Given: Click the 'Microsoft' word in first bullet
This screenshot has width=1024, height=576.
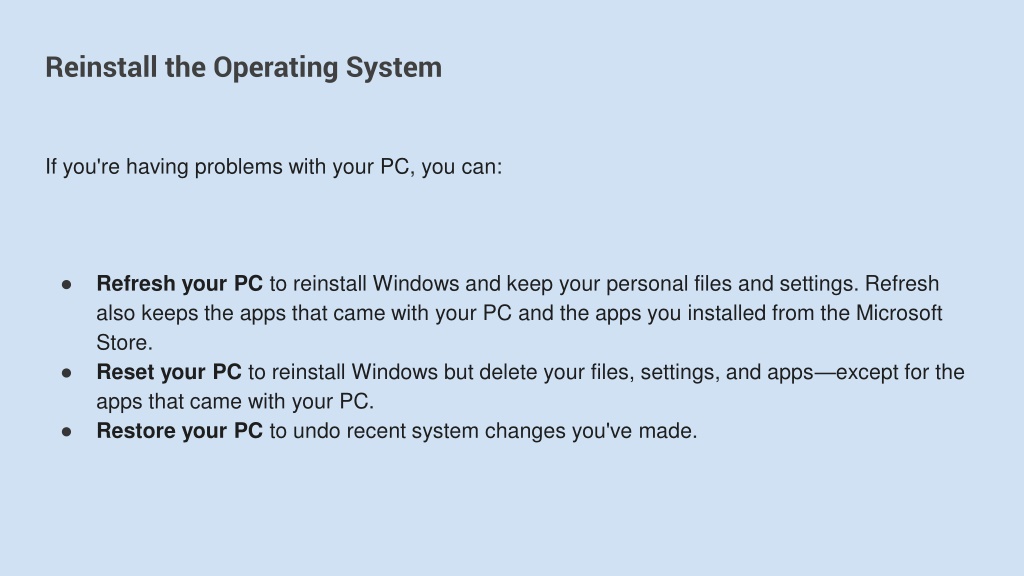Looking at the screenshot, I should (x=899, y=313).
